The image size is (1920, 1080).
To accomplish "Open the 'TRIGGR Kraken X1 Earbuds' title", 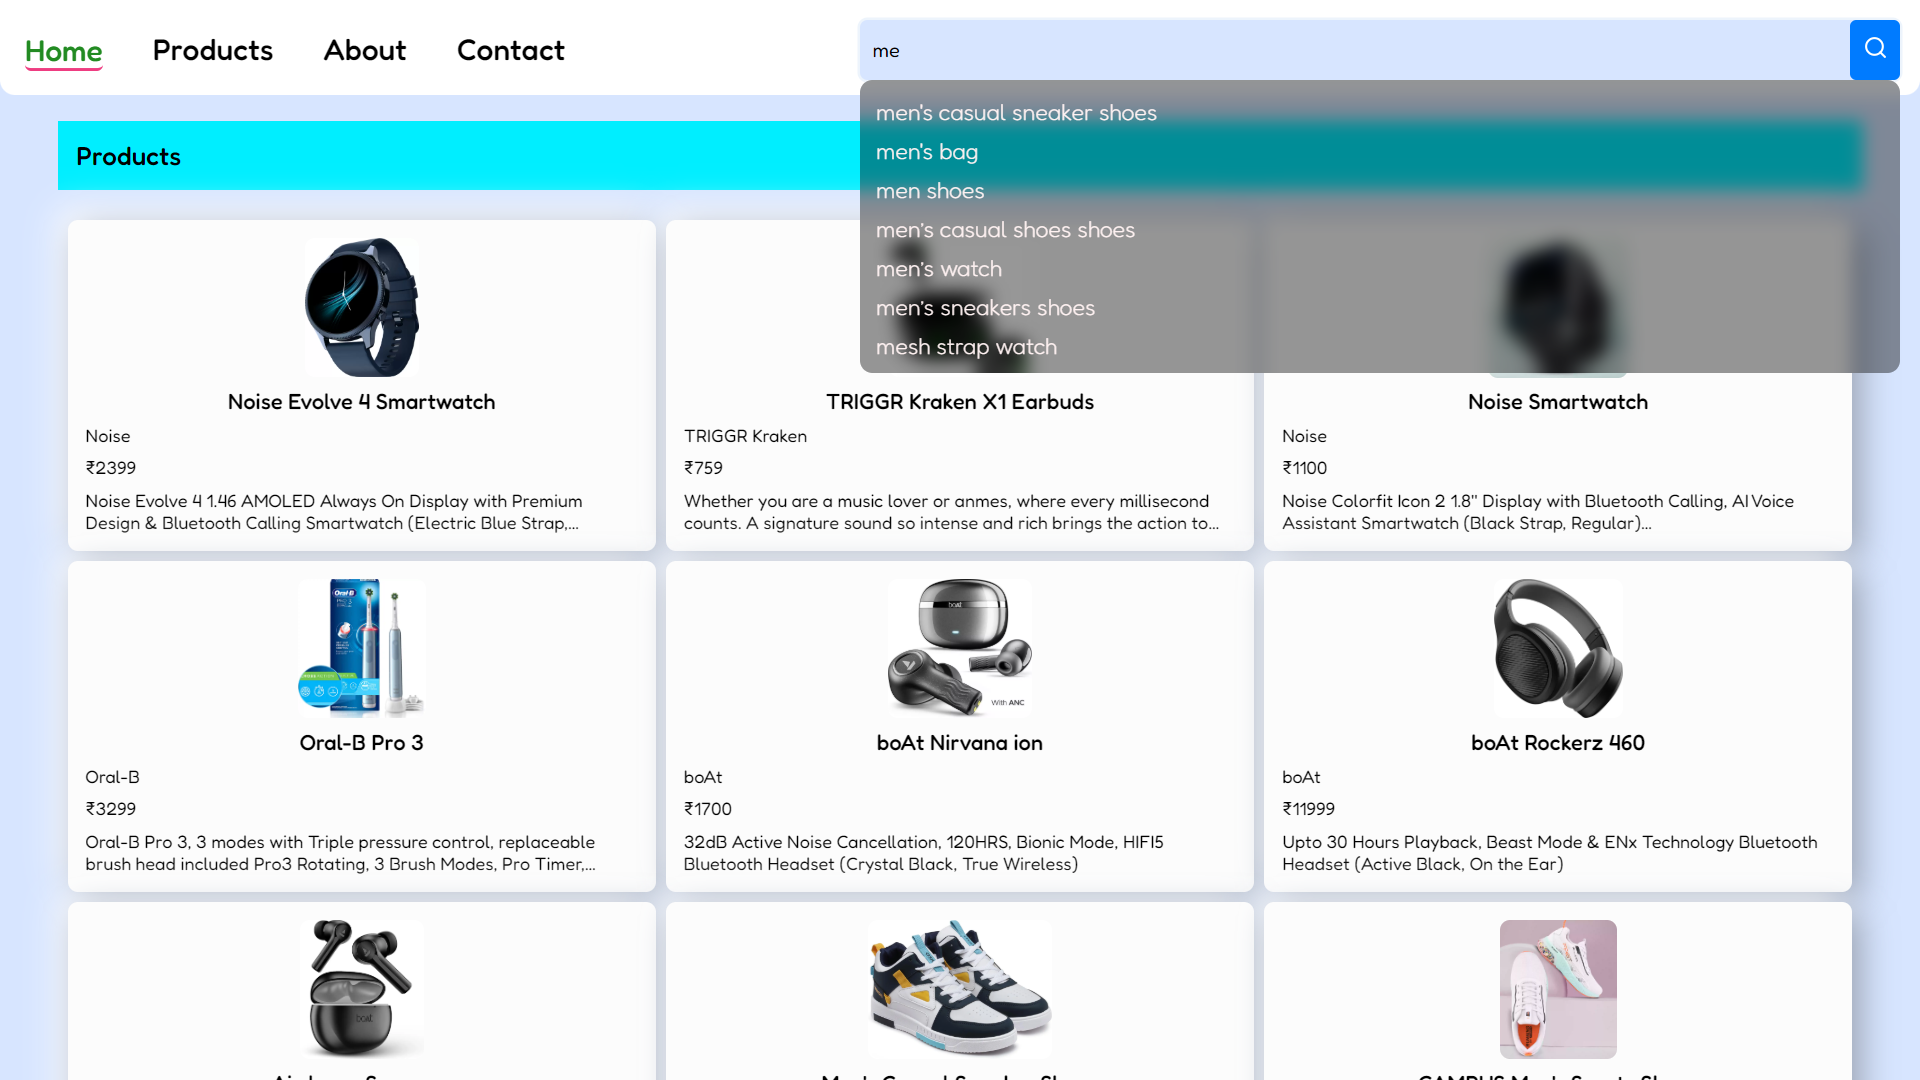I will (x=960, y=402).
